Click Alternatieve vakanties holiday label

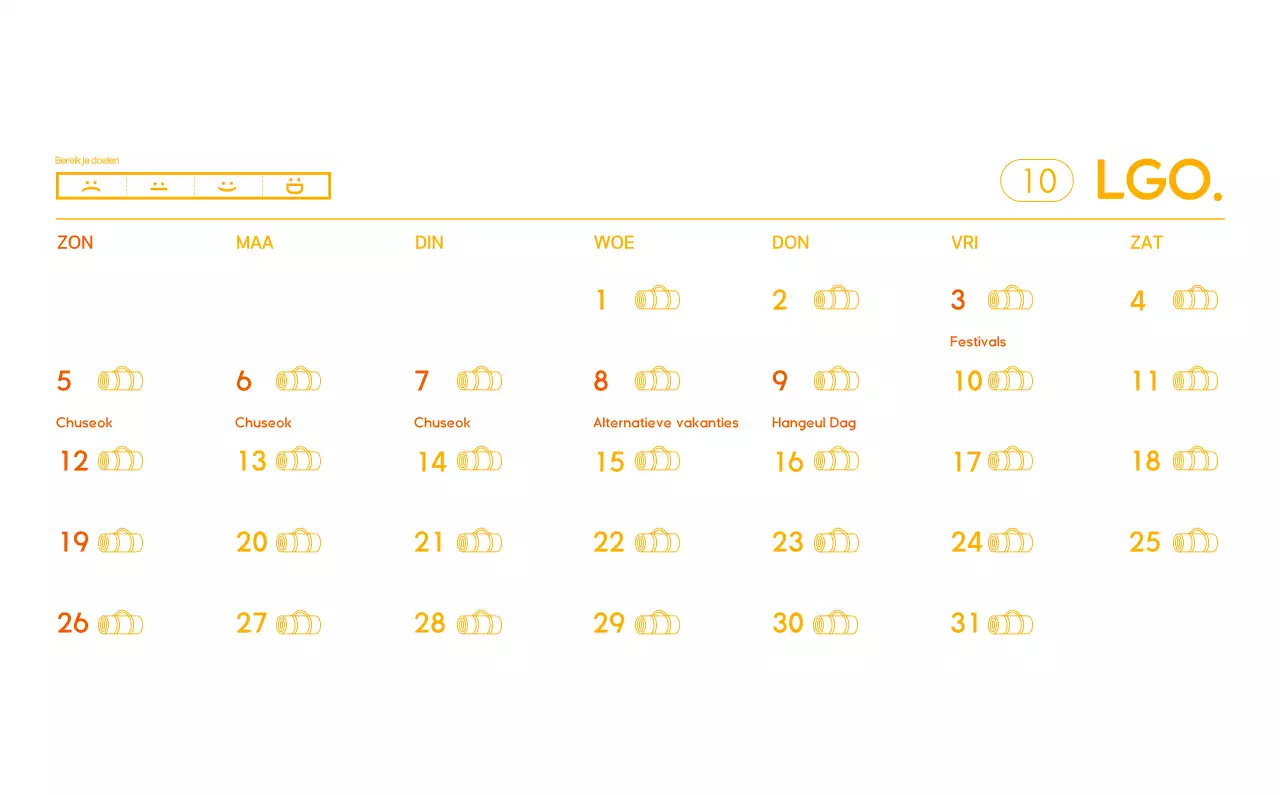pos(666,423)
